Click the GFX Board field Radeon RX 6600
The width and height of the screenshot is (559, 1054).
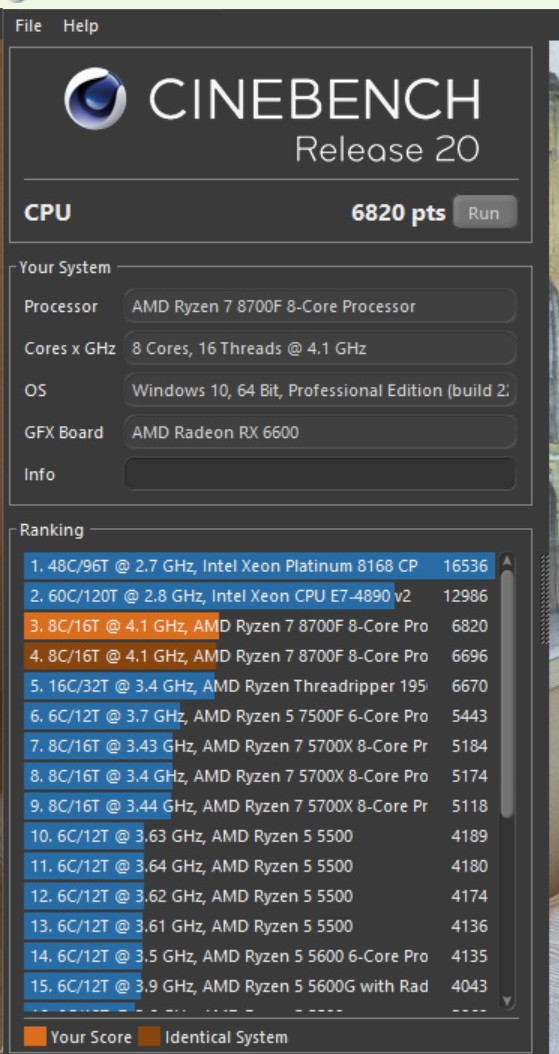pos(320,432)
